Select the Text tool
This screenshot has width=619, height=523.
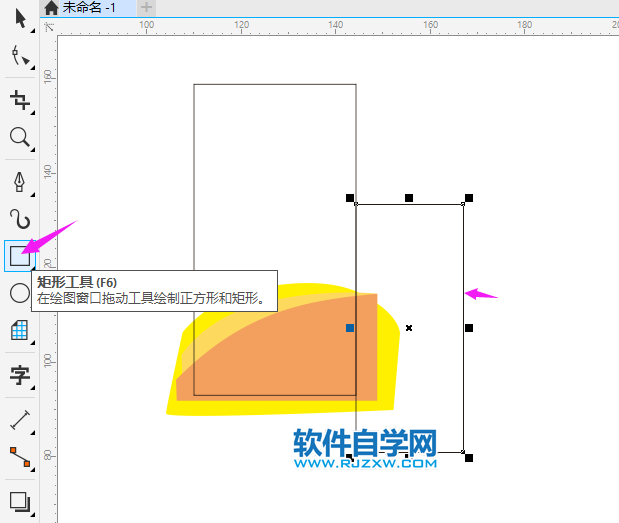point(20,375)
